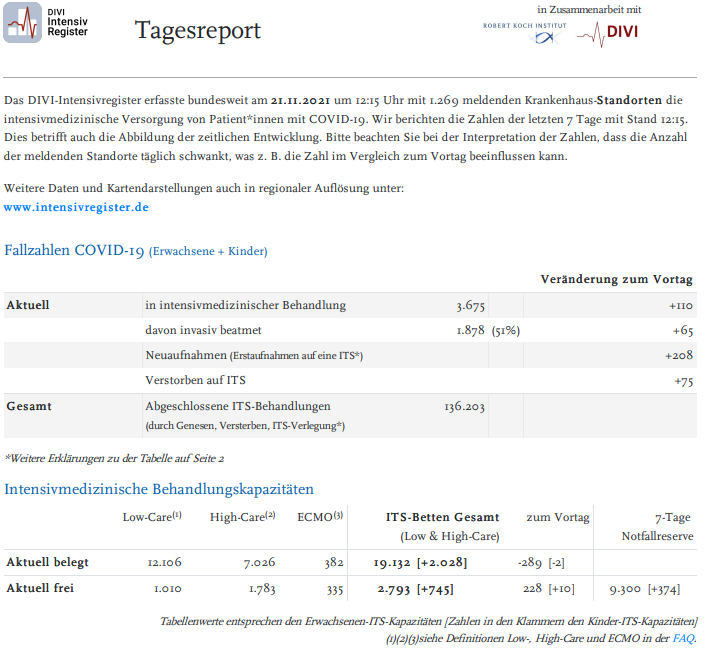The height and width of the screenshot is (660, 718).
Task: Click the Veränderung zum Vortag column header
Action: pyautogui.click(x=618, y=278)
